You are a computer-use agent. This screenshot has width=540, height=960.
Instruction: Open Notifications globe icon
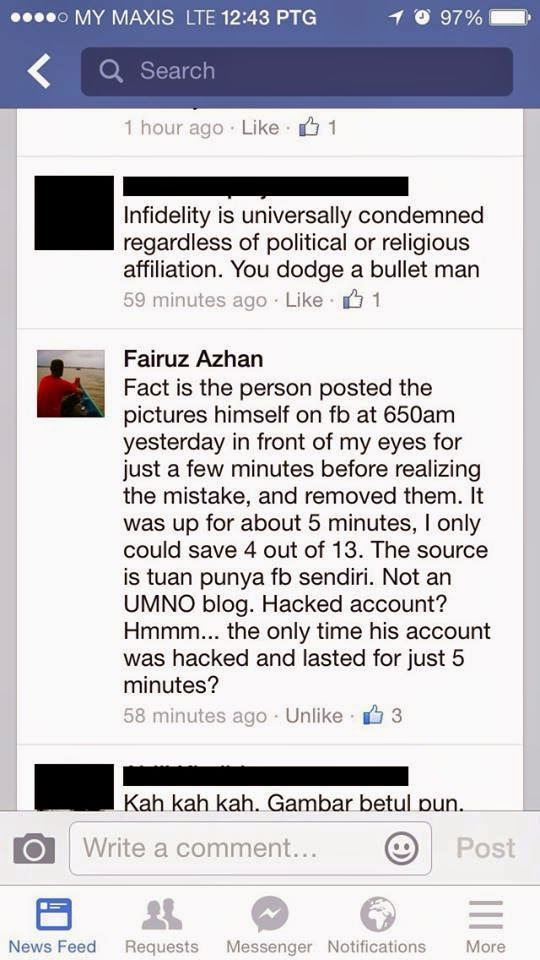pos(377,915)
